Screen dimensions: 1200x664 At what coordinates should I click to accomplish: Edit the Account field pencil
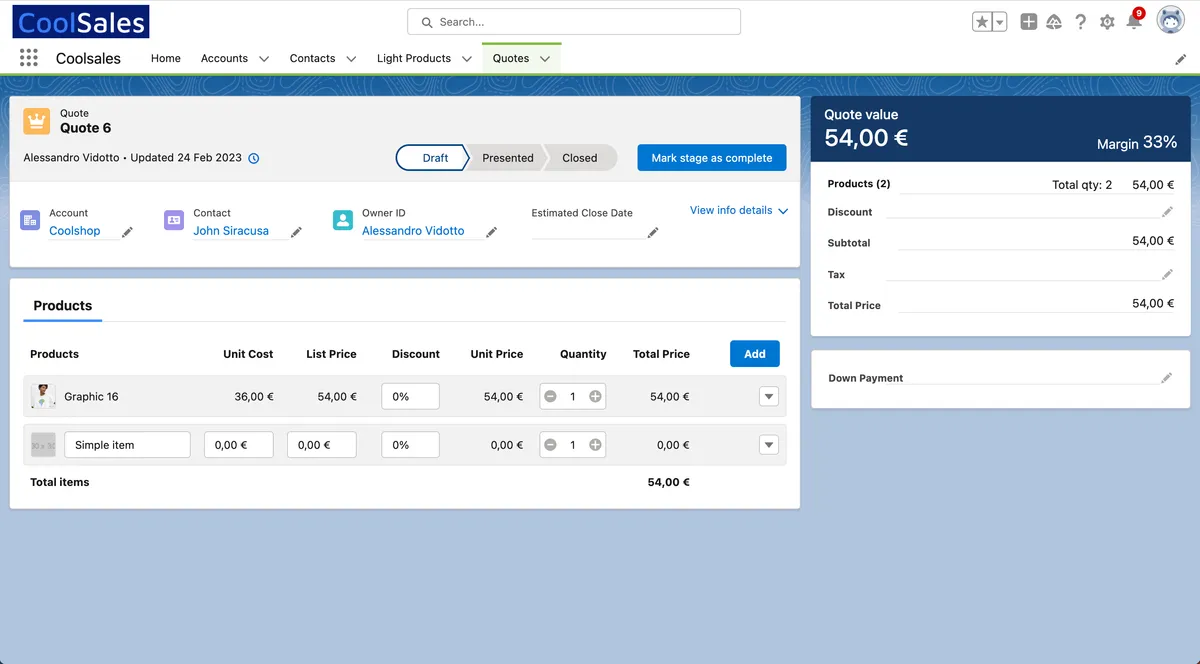(127, 232)
